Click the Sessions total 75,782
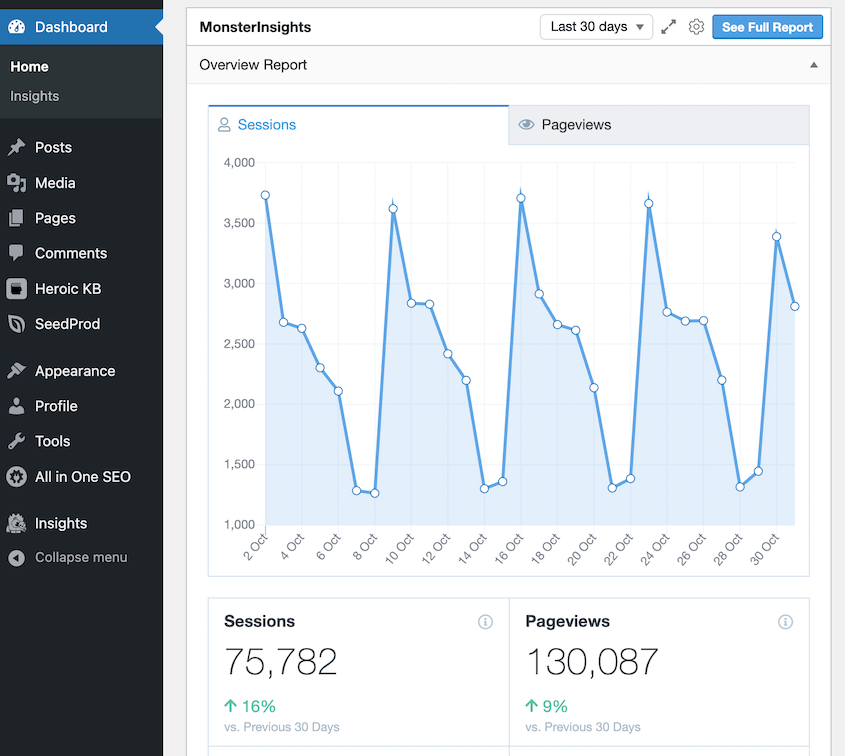This screenshot has height=756, width=845. pos(281,662)
